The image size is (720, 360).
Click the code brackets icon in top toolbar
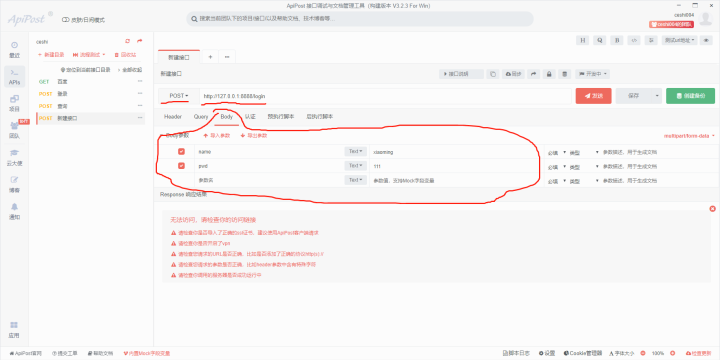[634, 40]
